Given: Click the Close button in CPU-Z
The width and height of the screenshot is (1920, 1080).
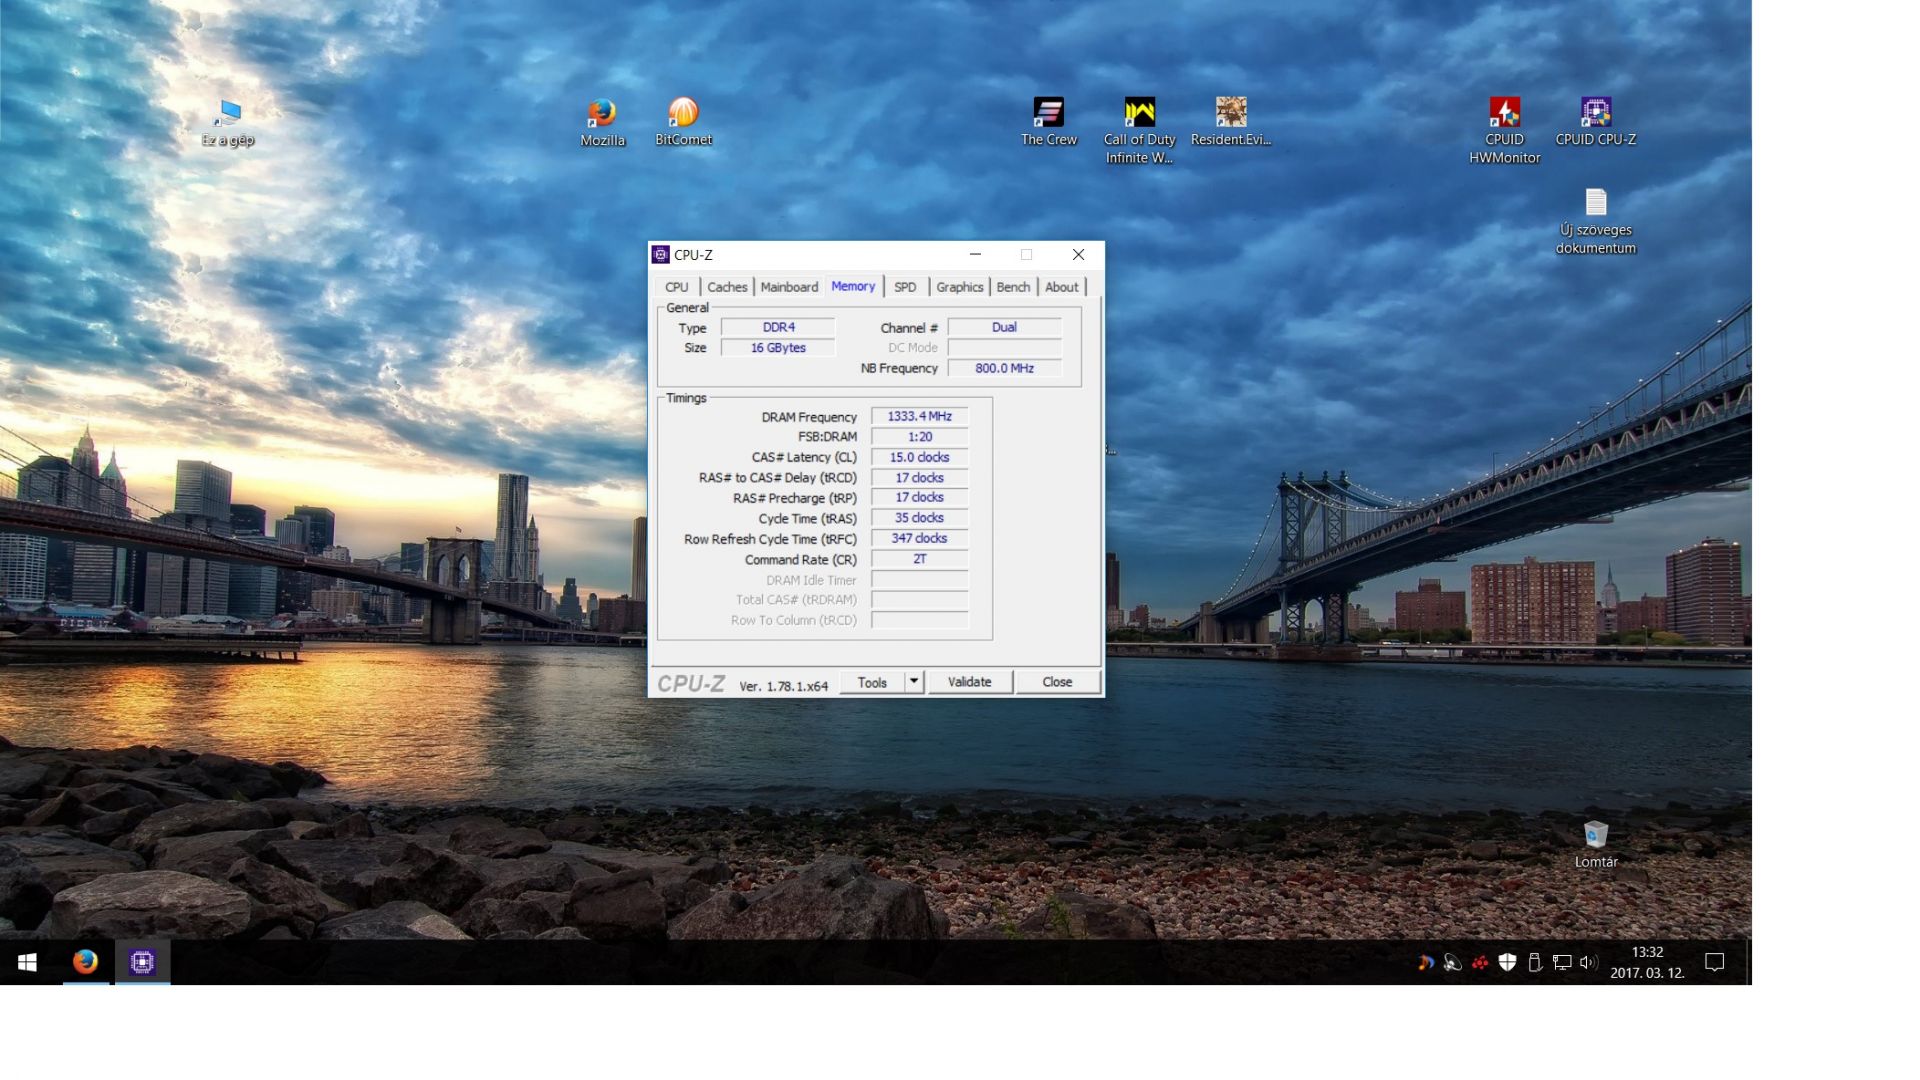Looking at the screenshot, I should point(1057,682).
